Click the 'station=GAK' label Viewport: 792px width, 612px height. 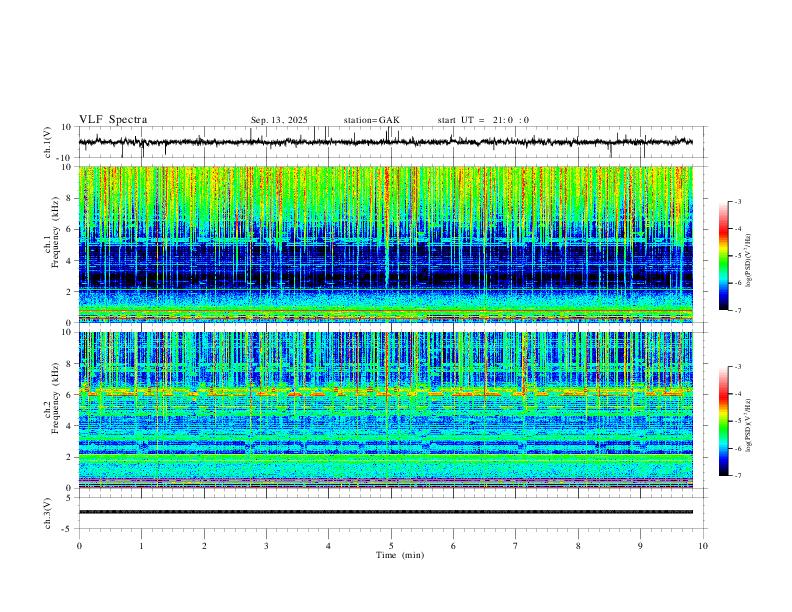[x=371, y=120]
